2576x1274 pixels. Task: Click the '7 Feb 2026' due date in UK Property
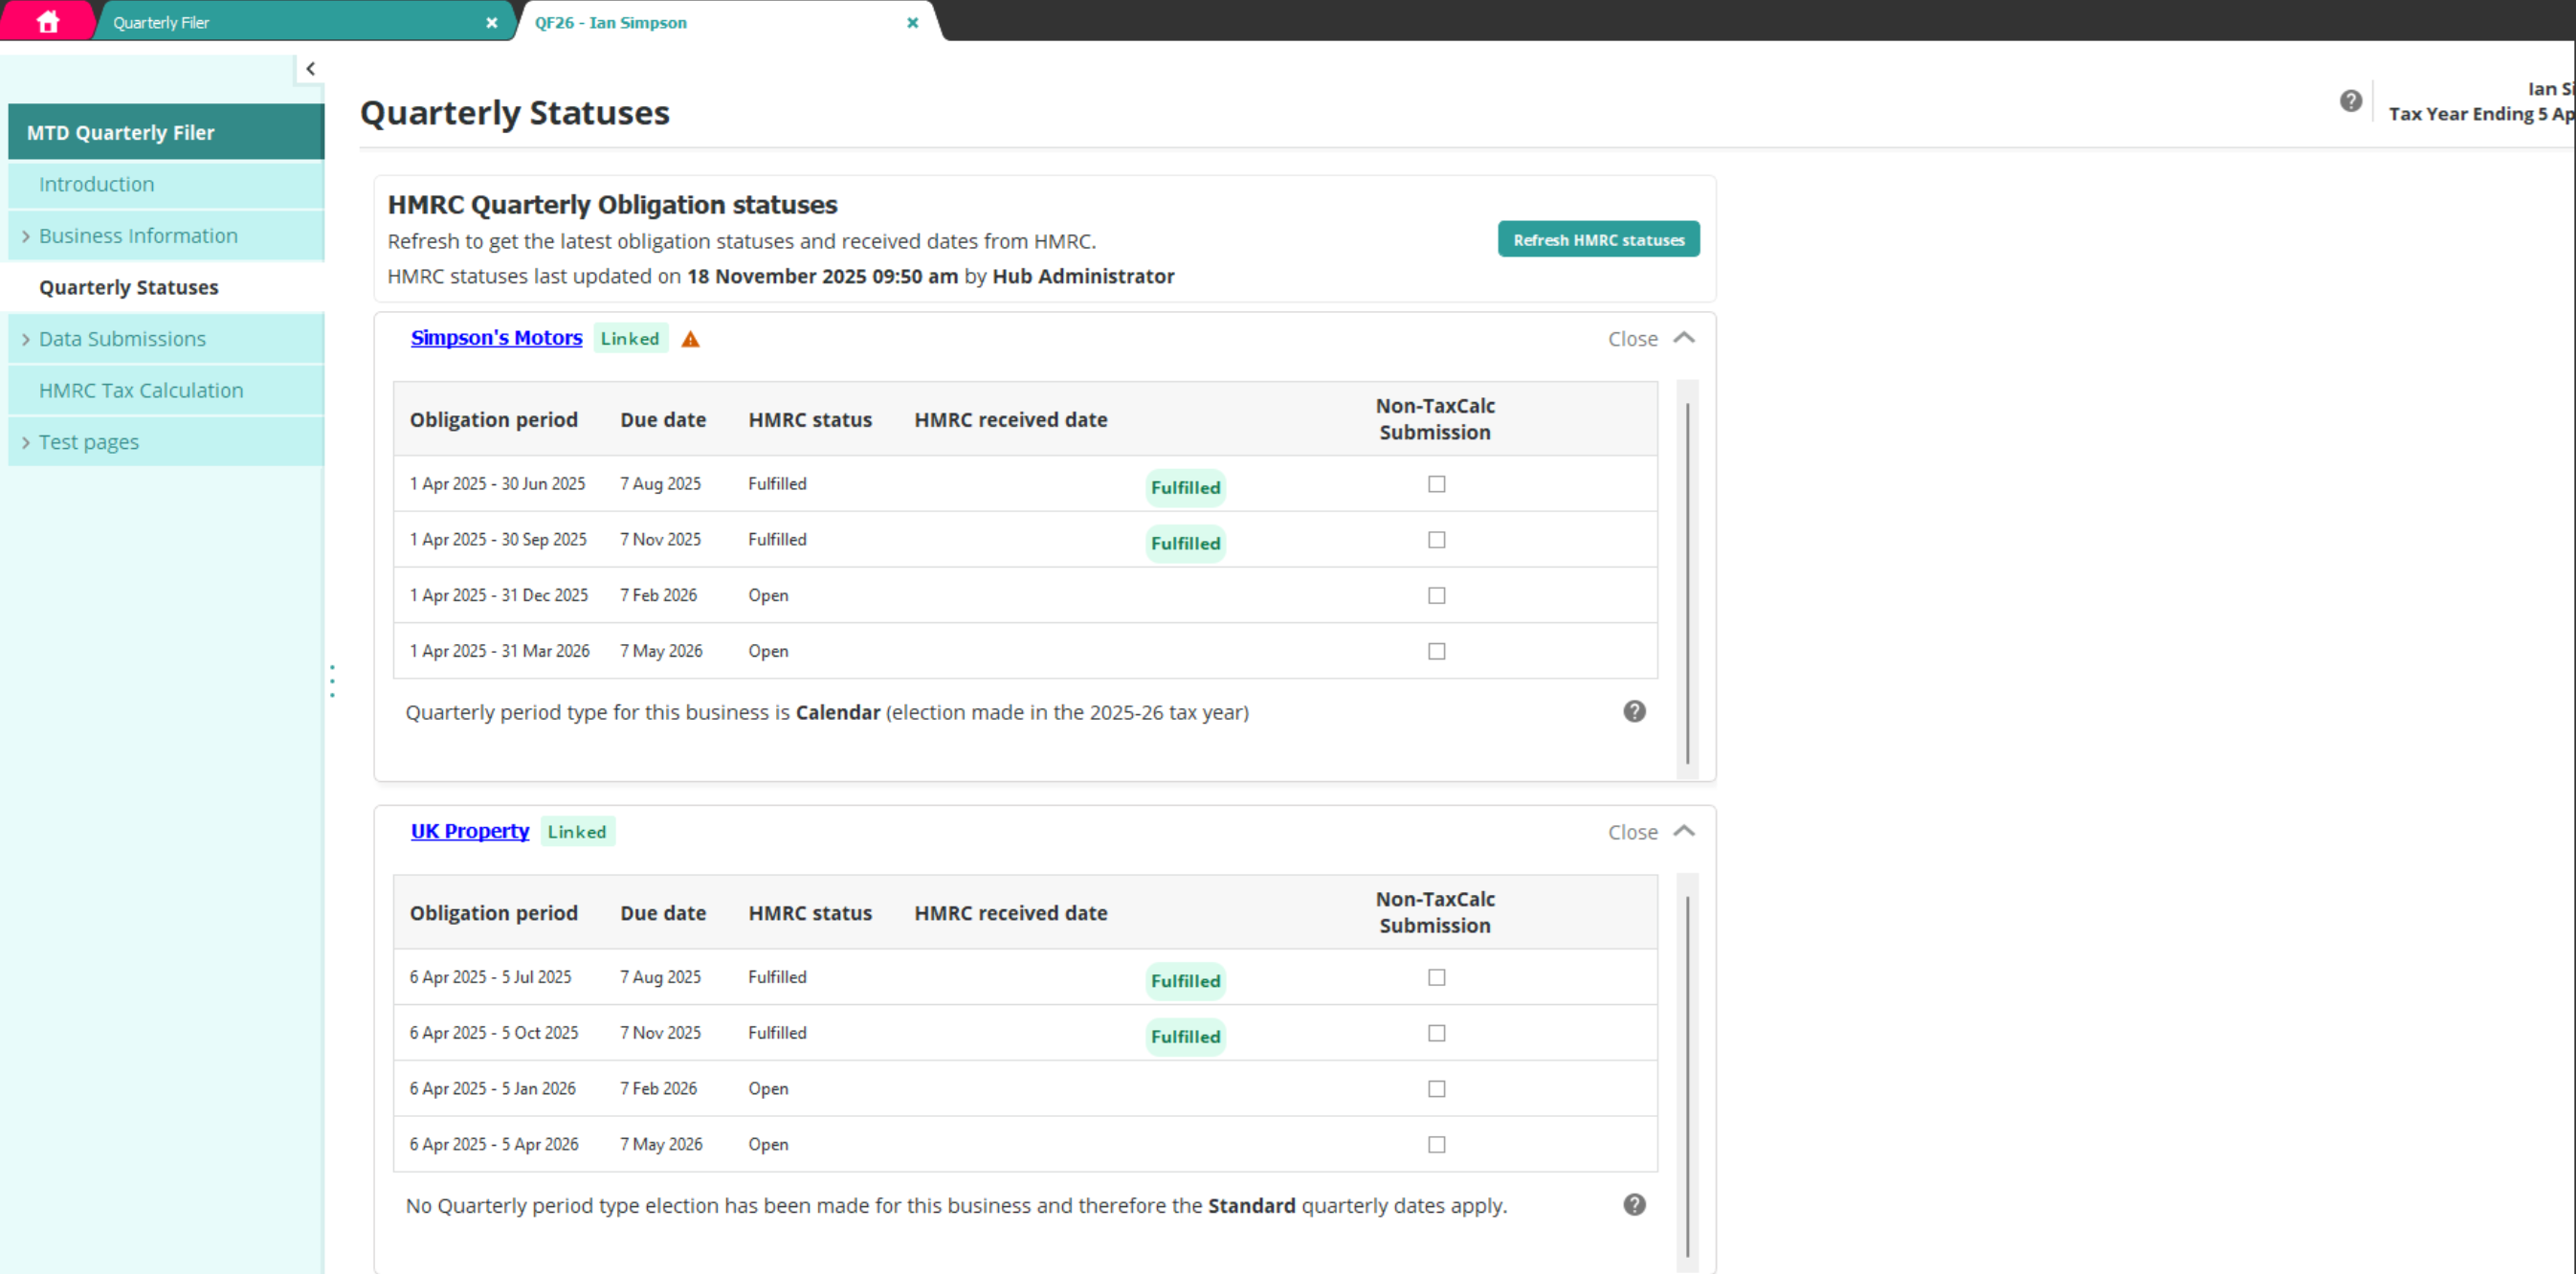point(658,1088)
